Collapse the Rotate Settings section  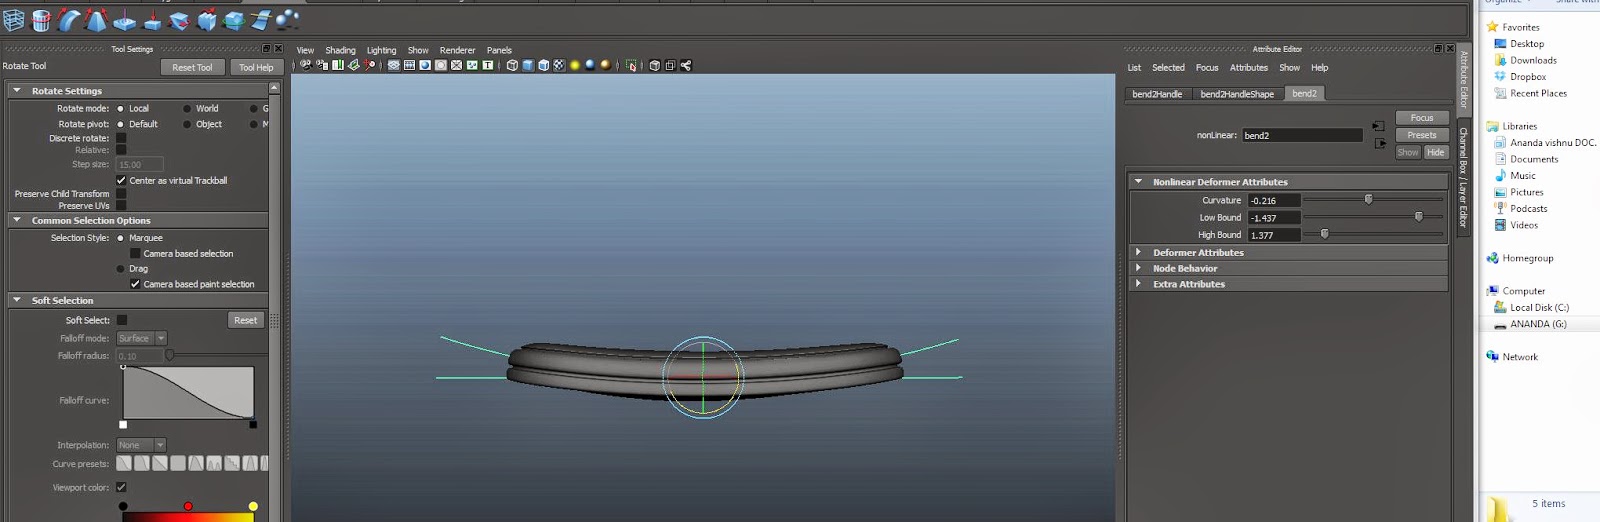click(x=17, y=90)
